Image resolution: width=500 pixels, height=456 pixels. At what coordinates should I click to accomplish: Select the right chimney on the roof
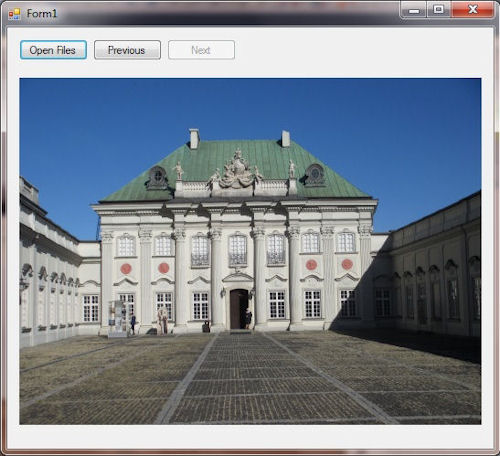[285, 139]
